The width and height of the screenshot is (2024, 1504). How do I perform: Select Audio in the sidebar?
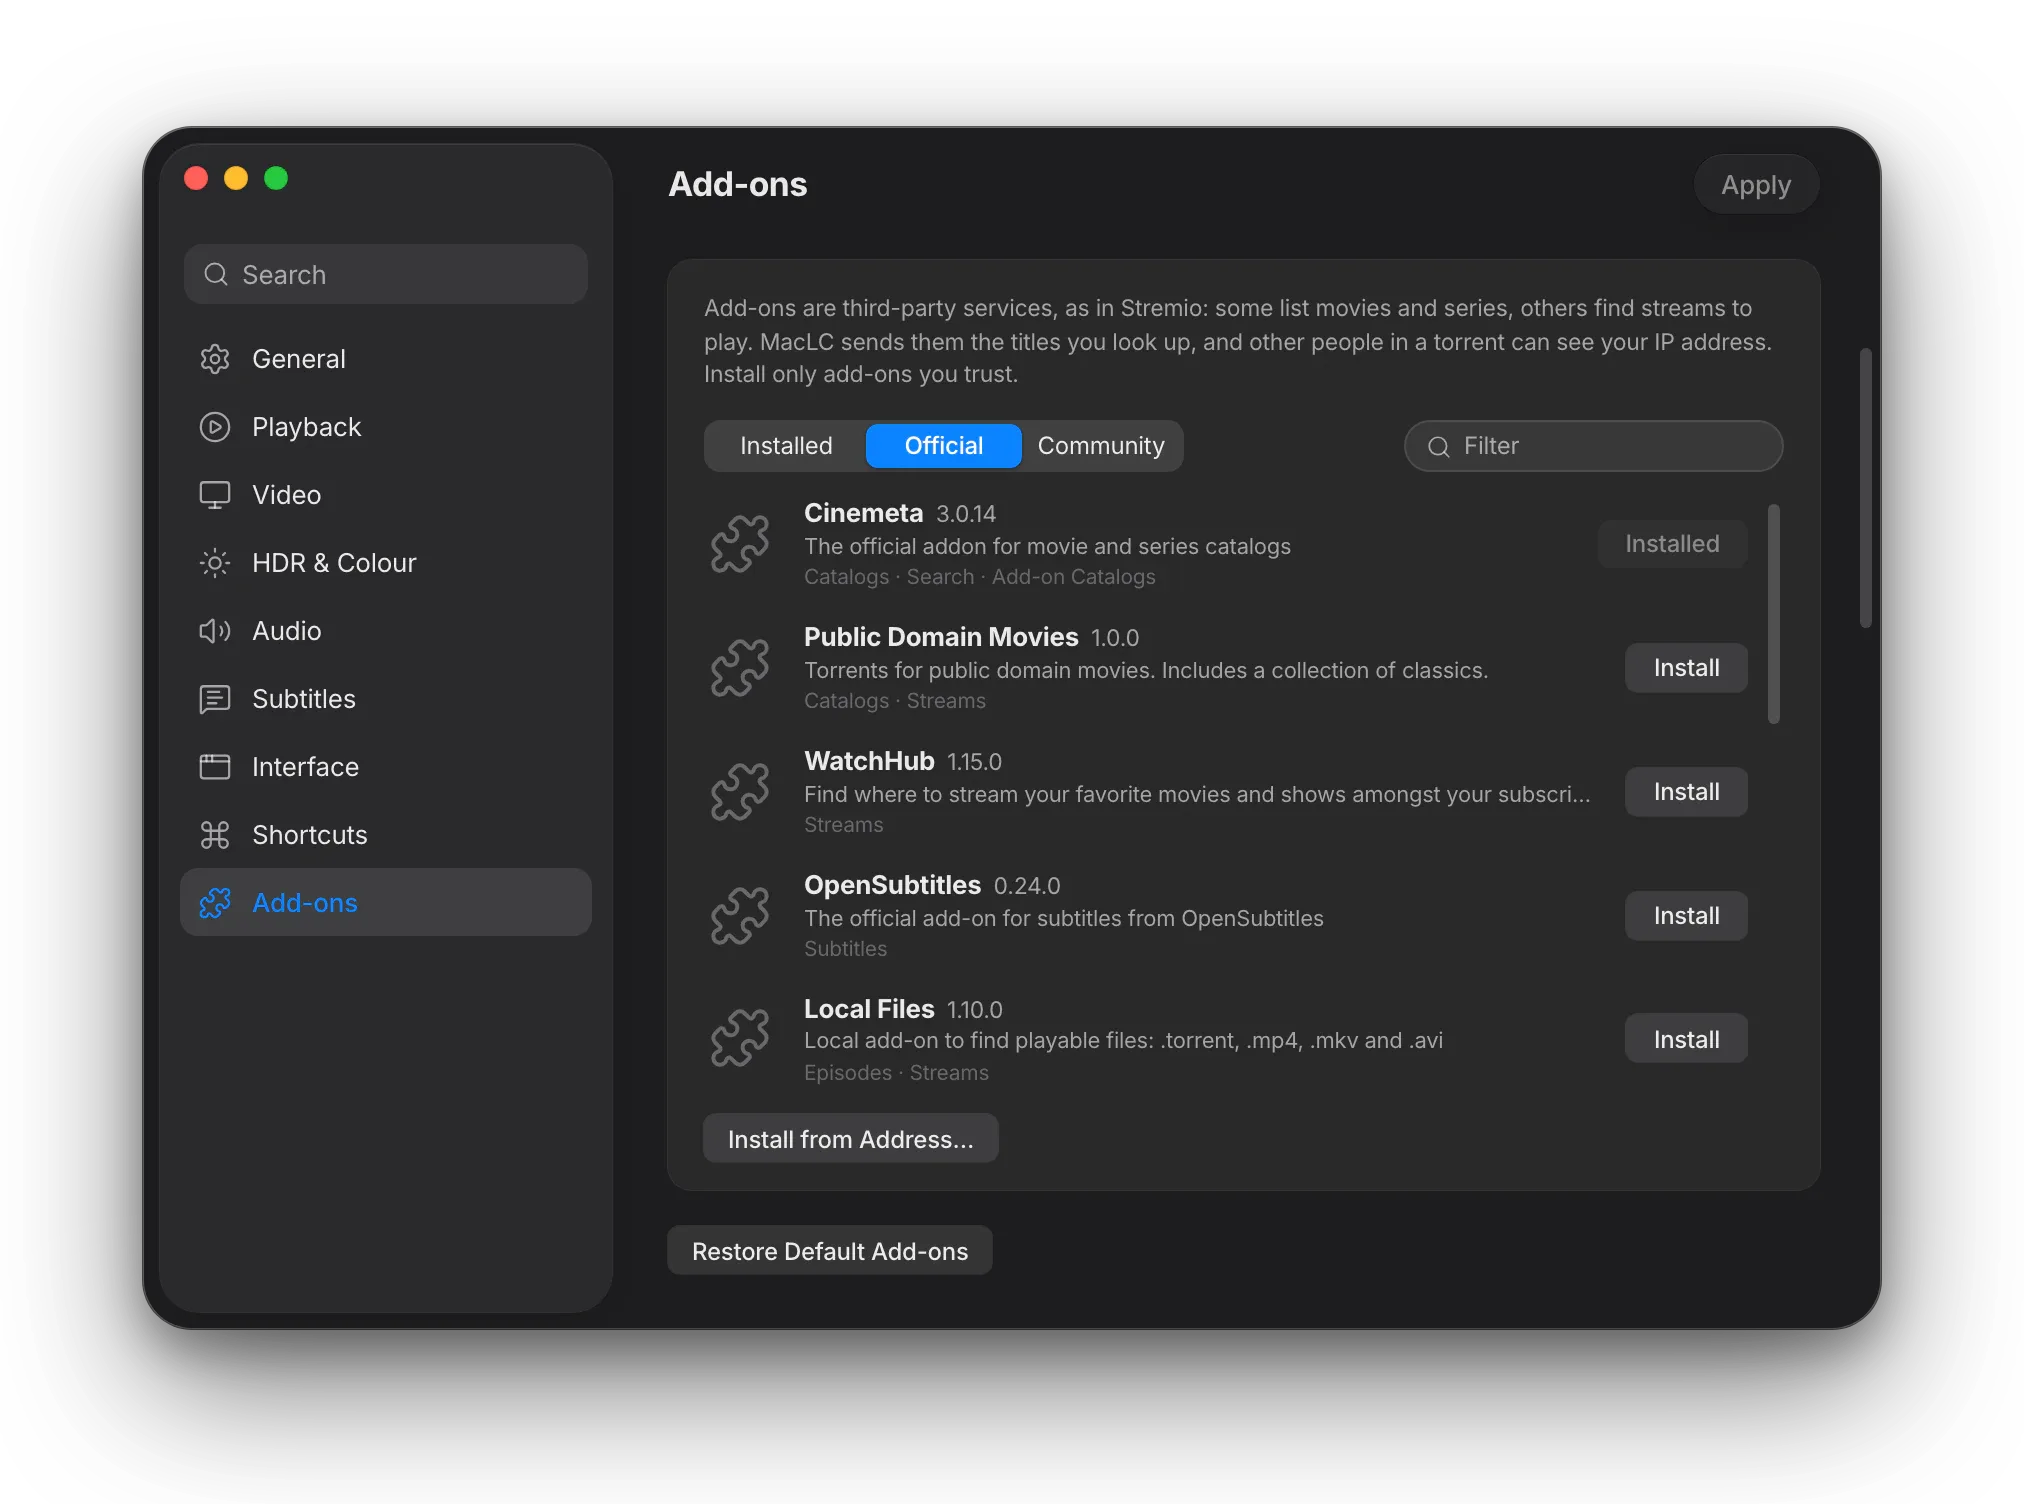point(386,631)
